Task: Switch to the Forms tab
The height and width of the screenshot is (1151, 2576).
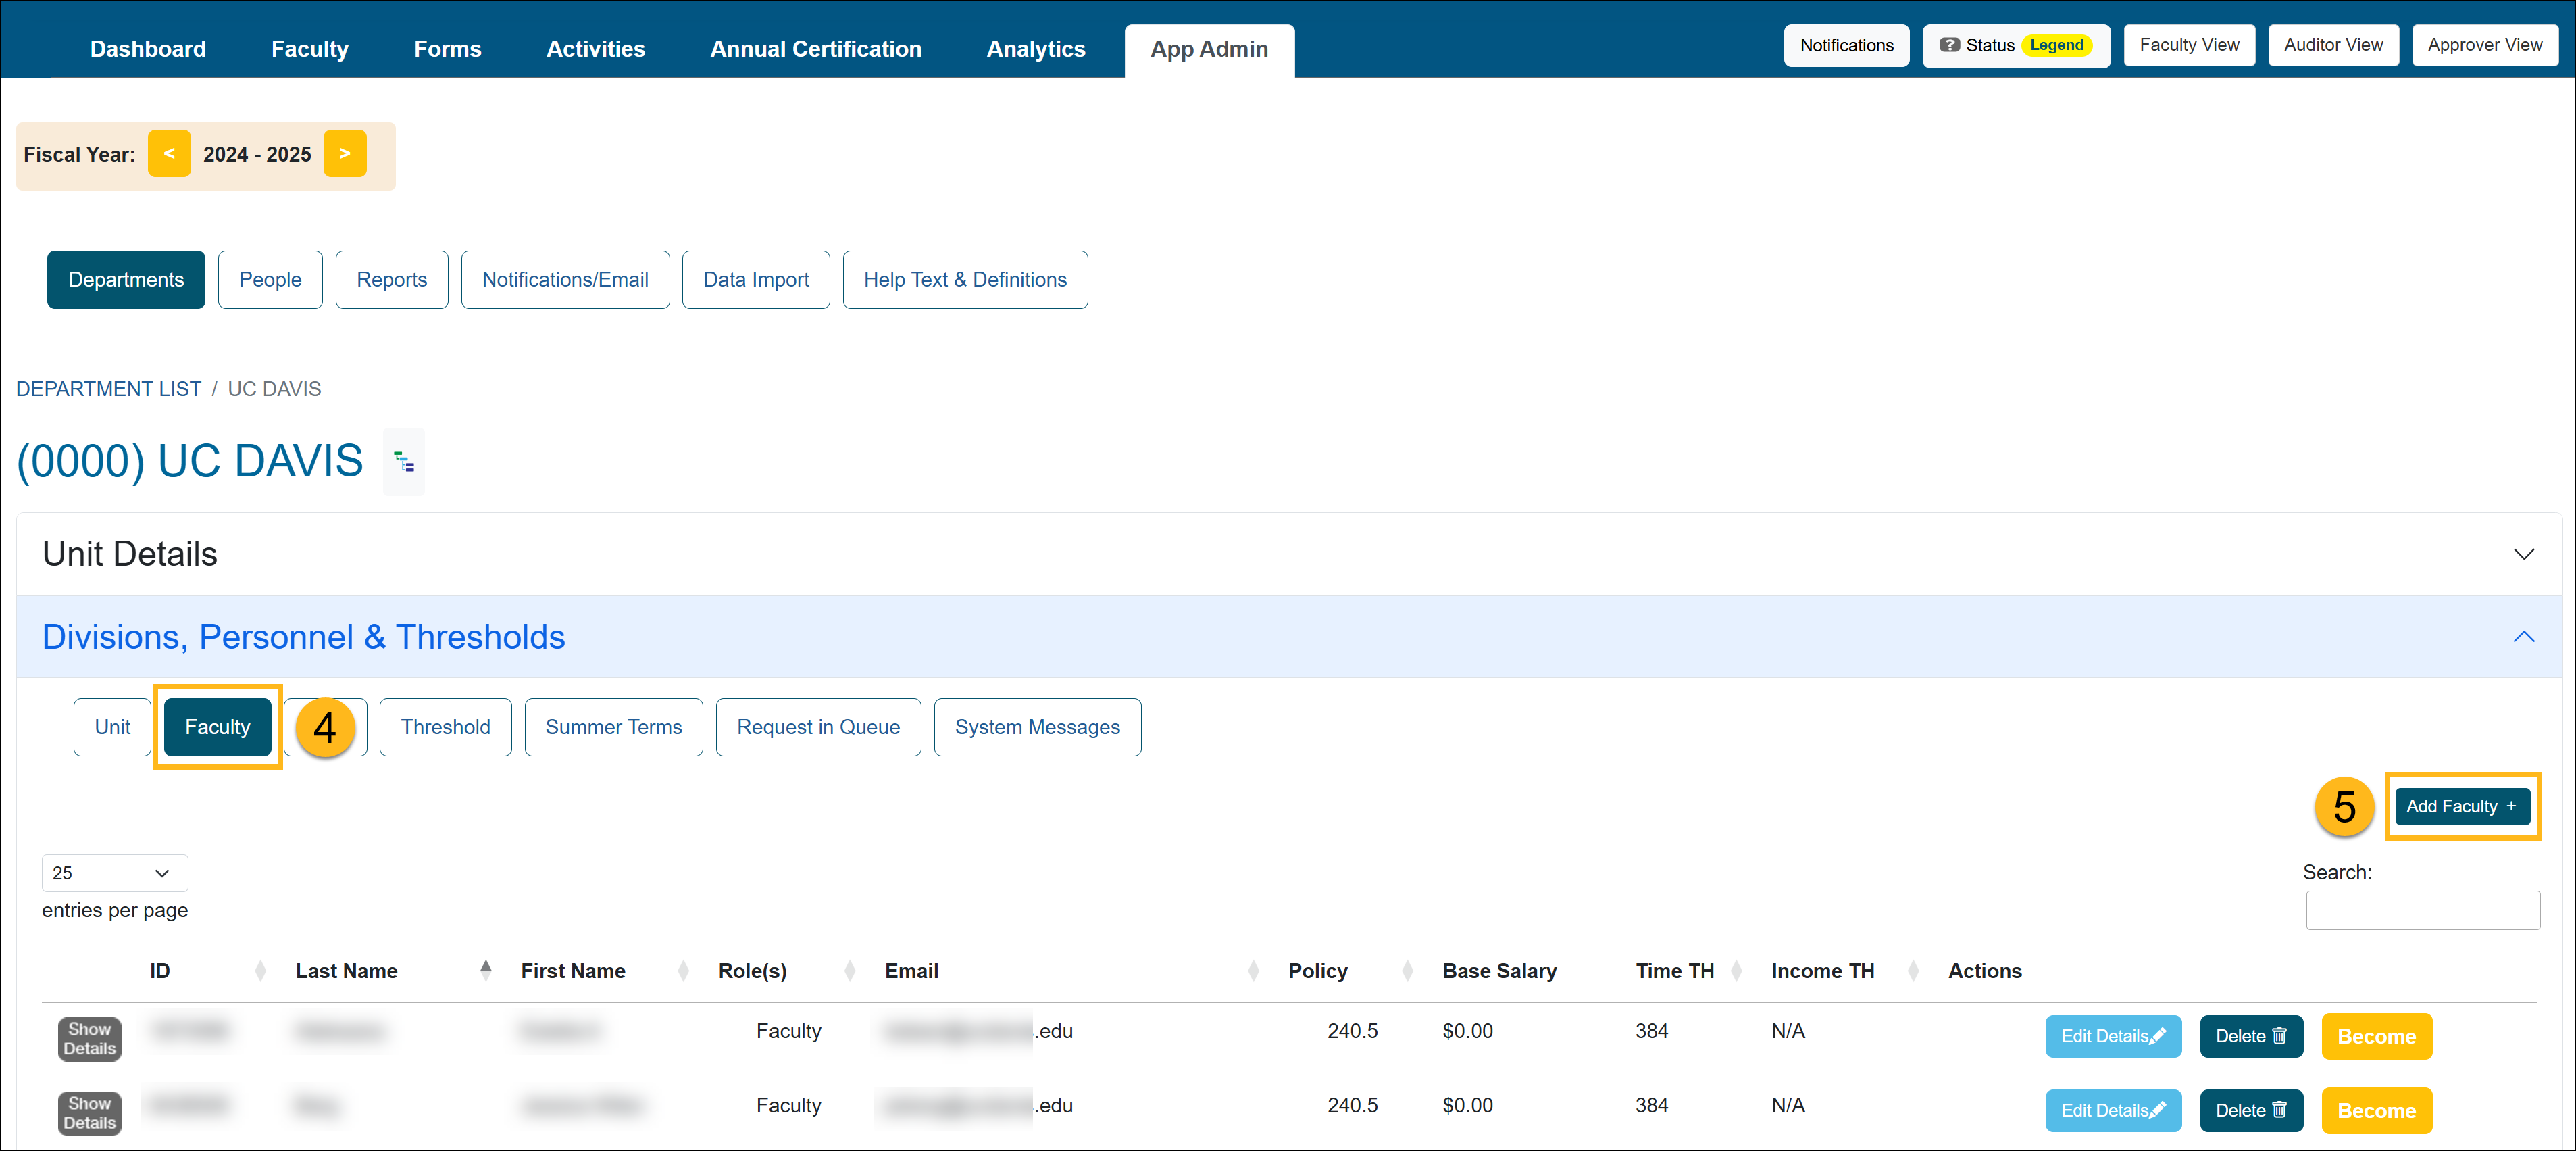Action: [x=447, y=49]
